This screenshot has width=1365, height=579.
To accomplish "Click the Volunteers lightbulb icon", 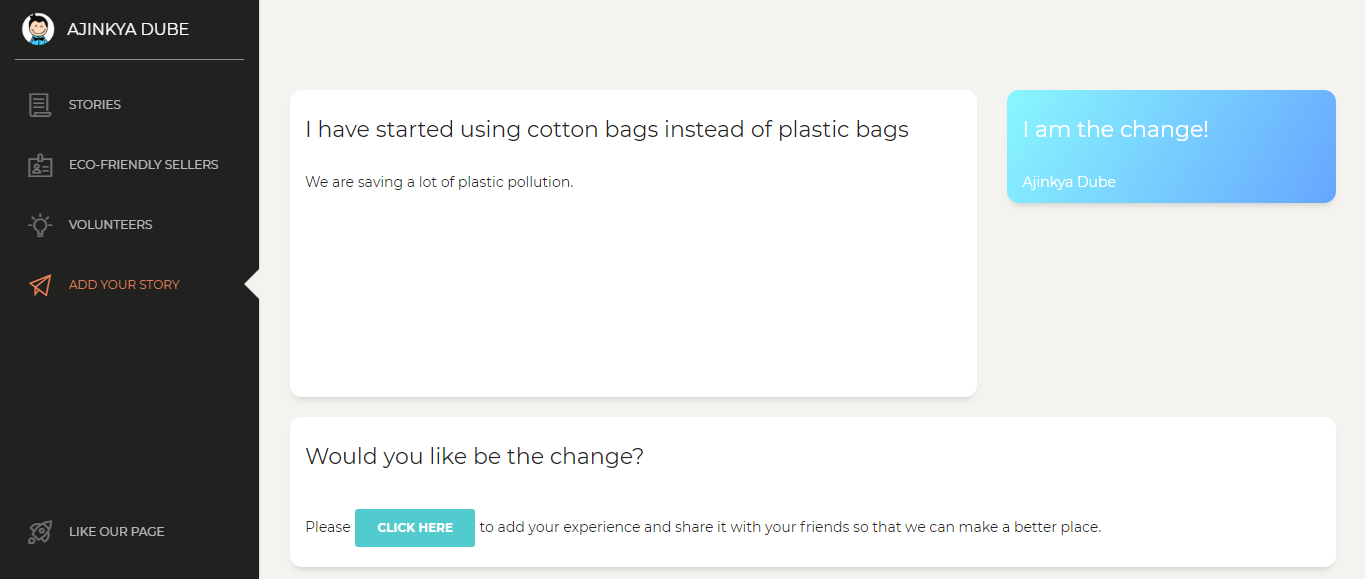I will [x=40, y=225].
